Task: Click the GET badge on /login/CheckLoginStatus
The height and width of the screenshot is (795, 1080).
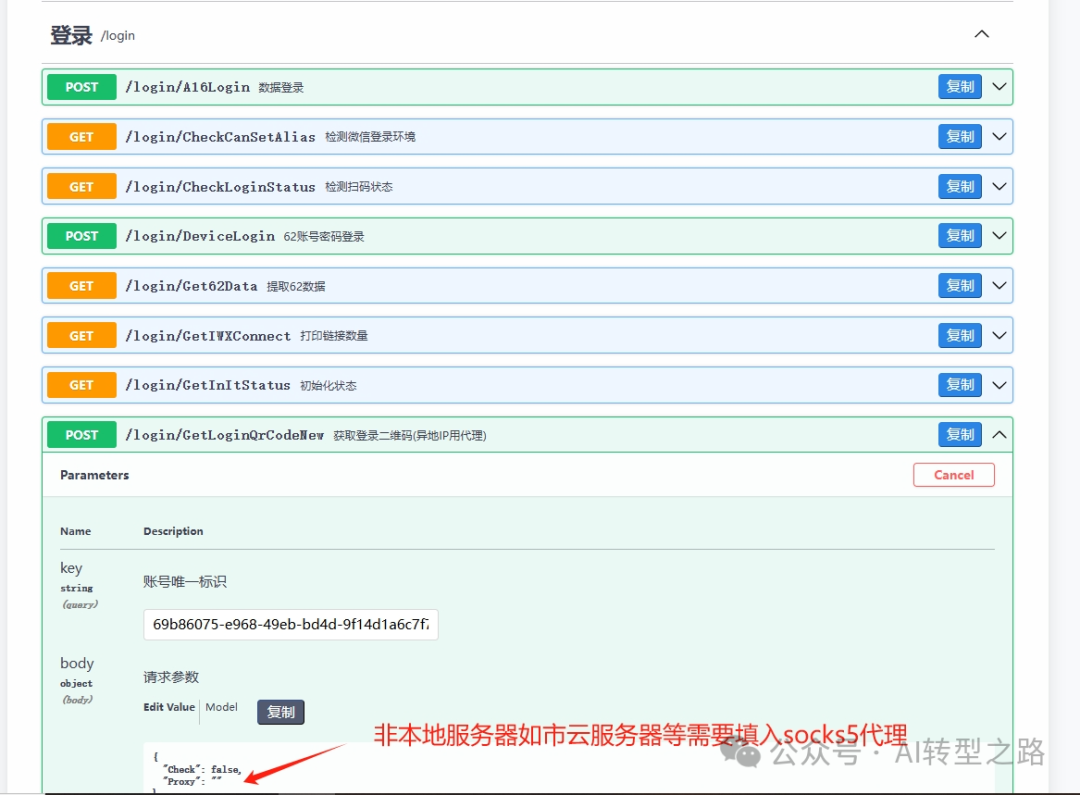Action: pyautogui.click(x=80, y=186)
